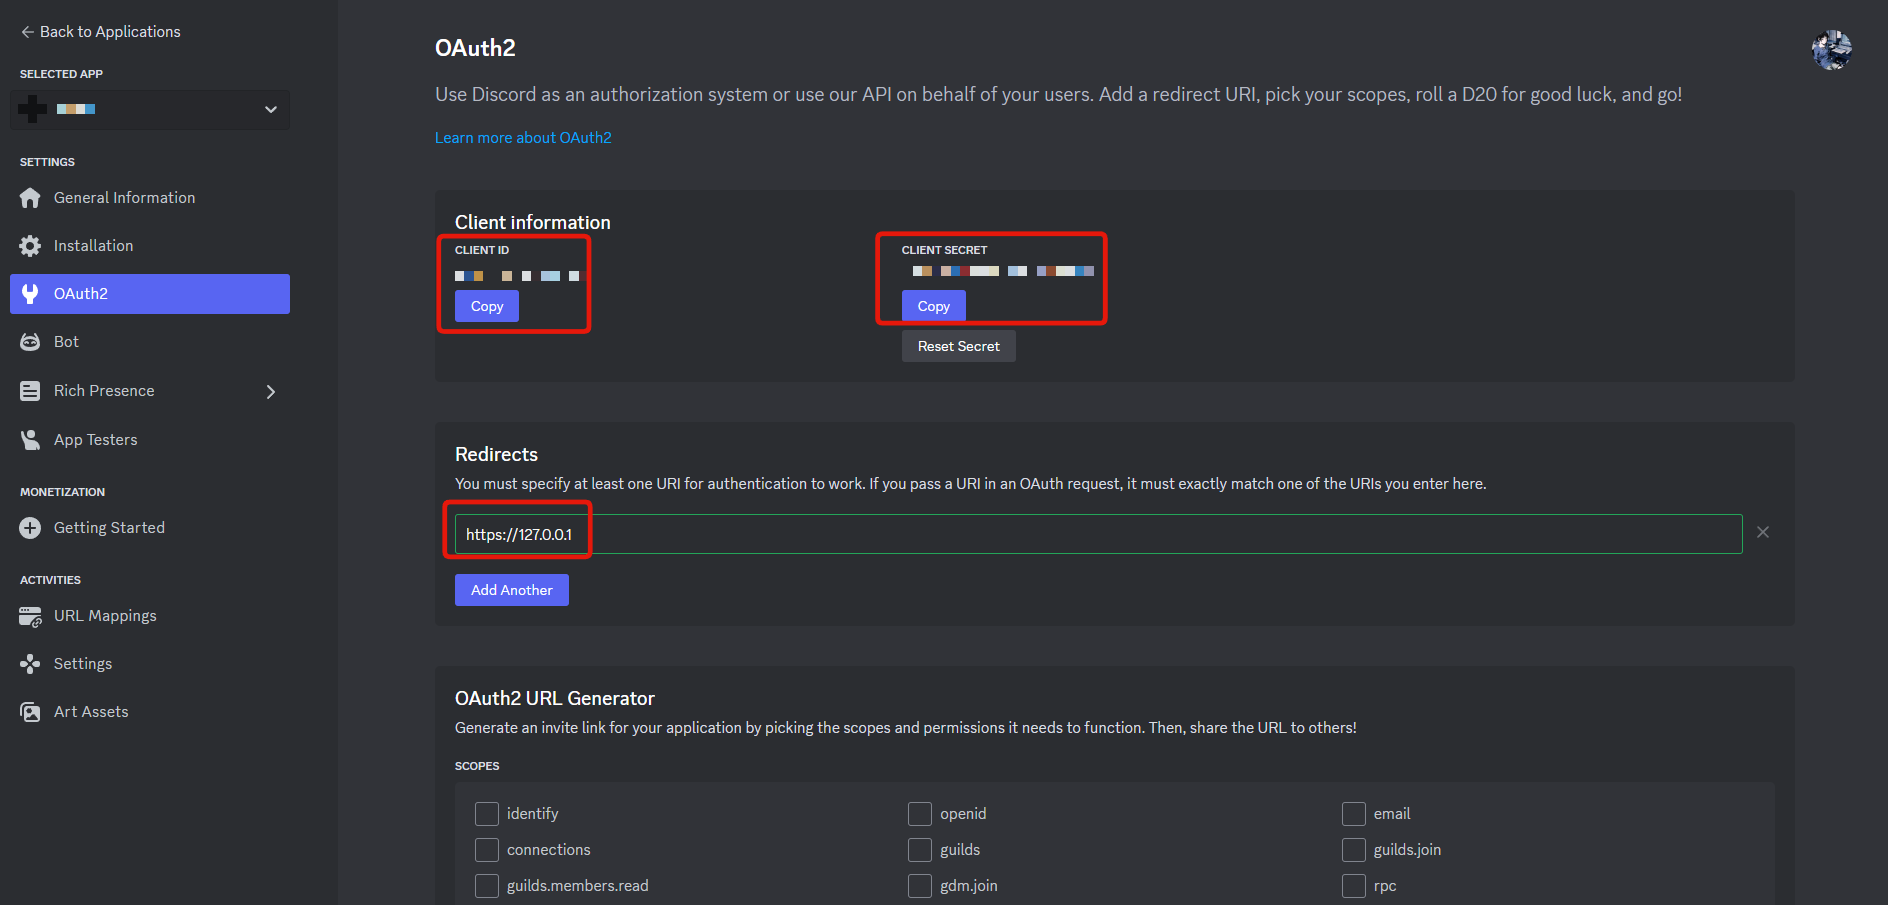Copy the Client Secret
The width and height of the screenshot is (1888, 905).
click(x=934, y=306)
